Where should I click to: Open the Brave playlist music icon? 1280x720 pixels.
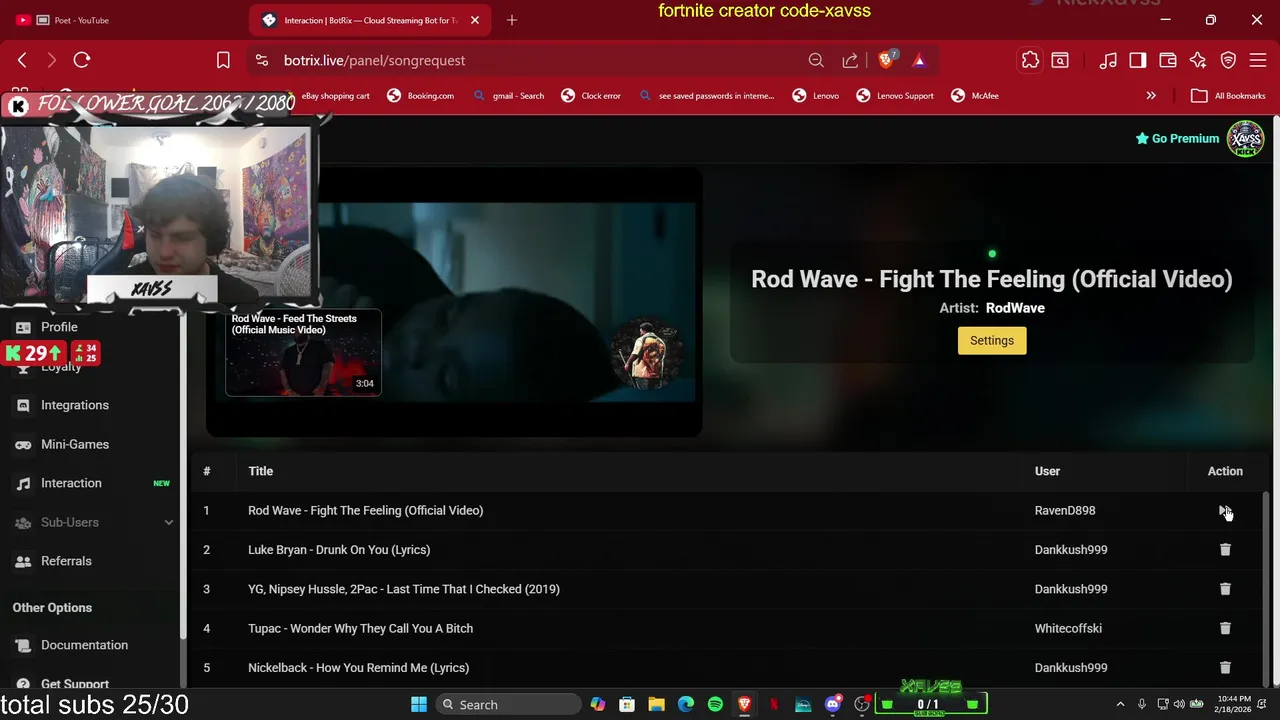(1108, 60)
